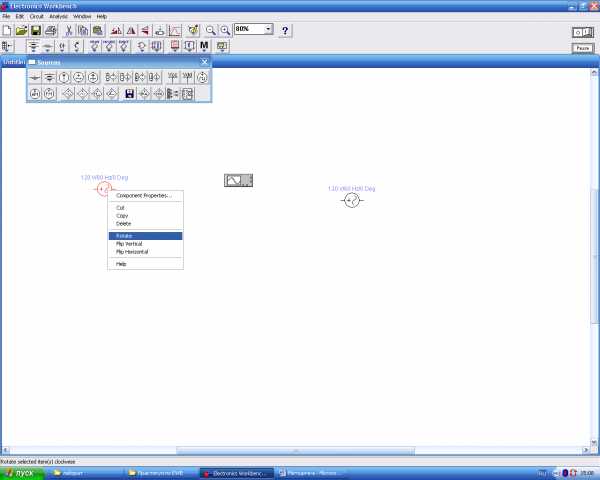Click the Component Properties toolbar icon
Screen dimensions: 600x480
(x=193, y=30)
